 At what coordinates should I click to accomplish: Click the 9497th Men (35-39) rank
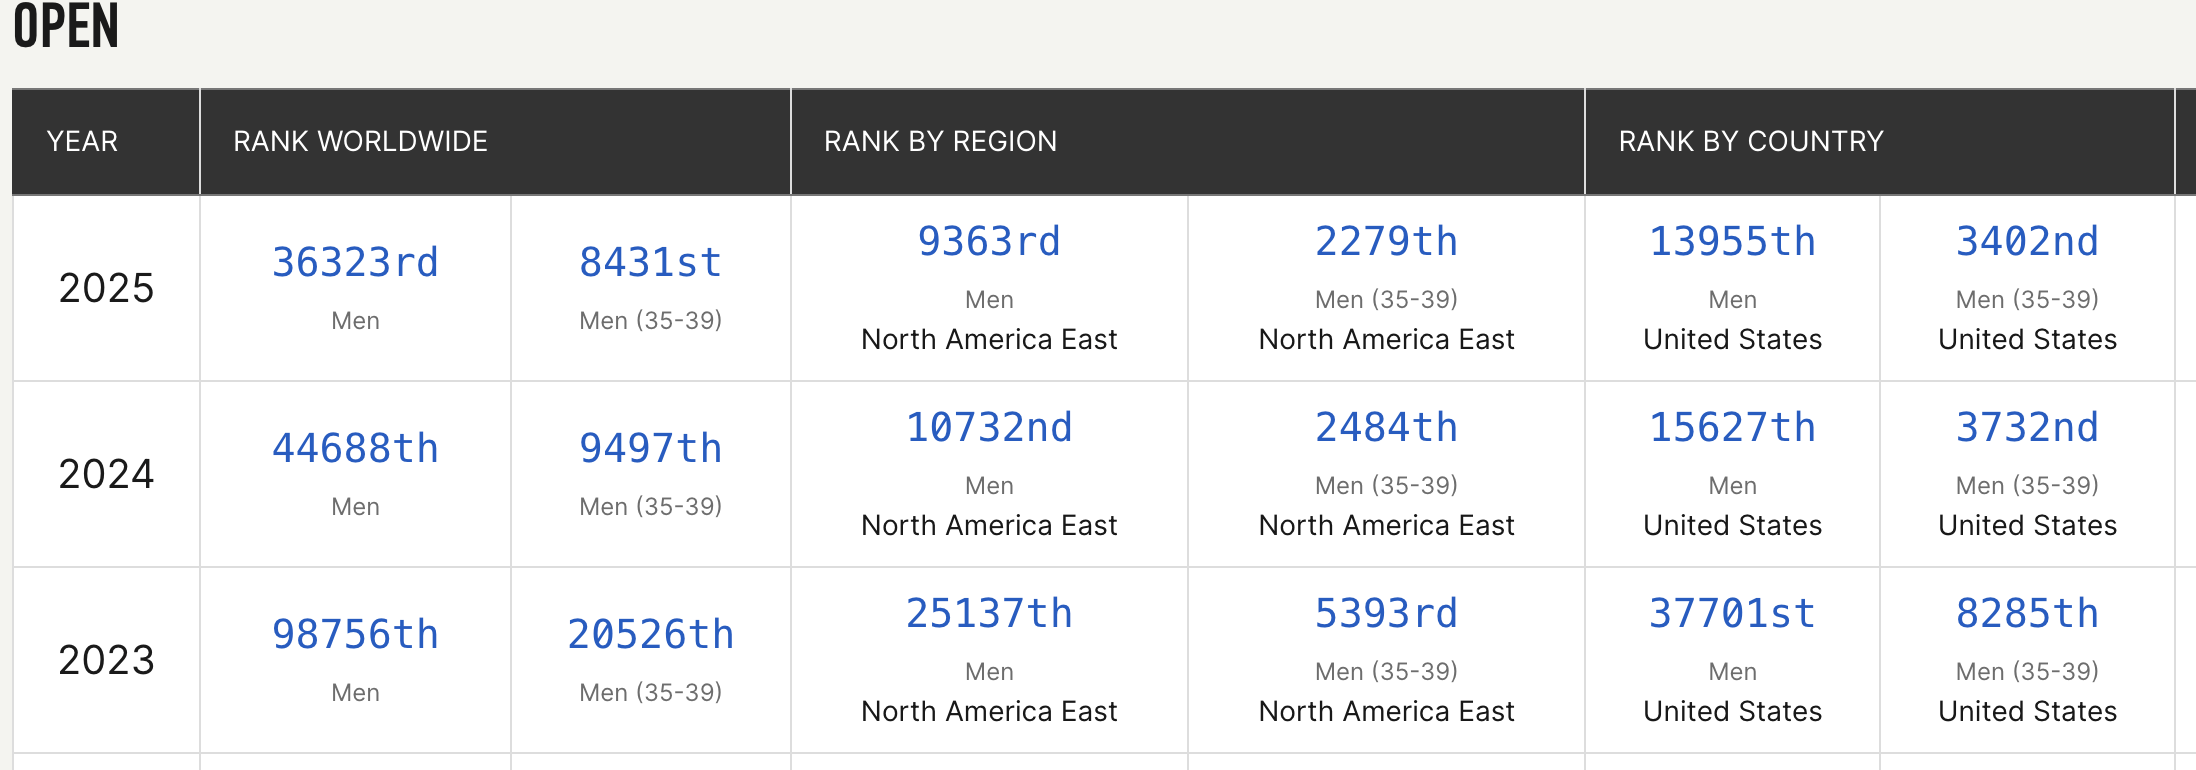pyautogui.click(x=650, y=449)
